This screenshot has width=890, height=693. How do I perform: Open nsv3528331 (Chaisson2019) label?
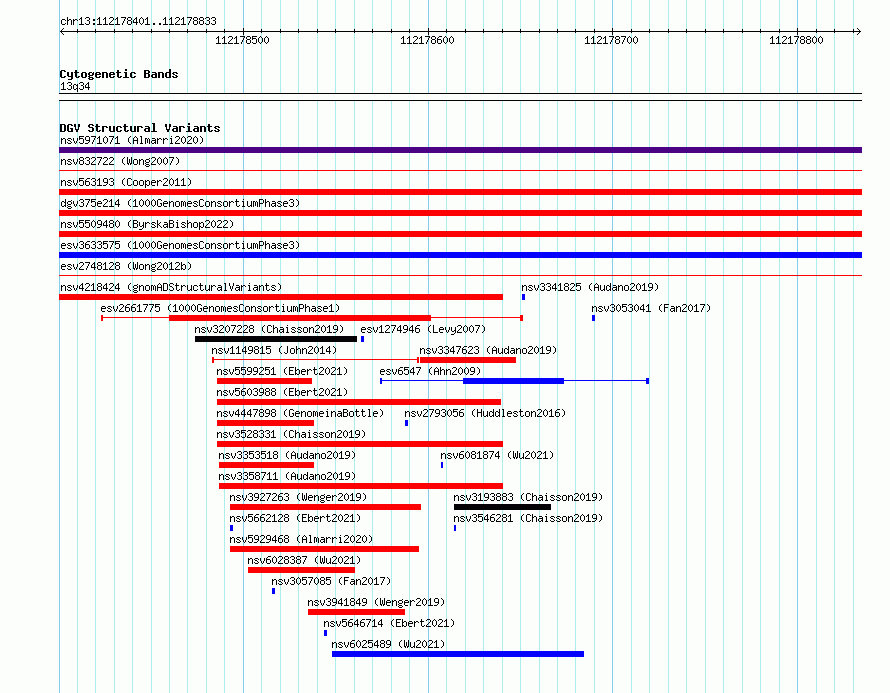click(x=291, y=434)
